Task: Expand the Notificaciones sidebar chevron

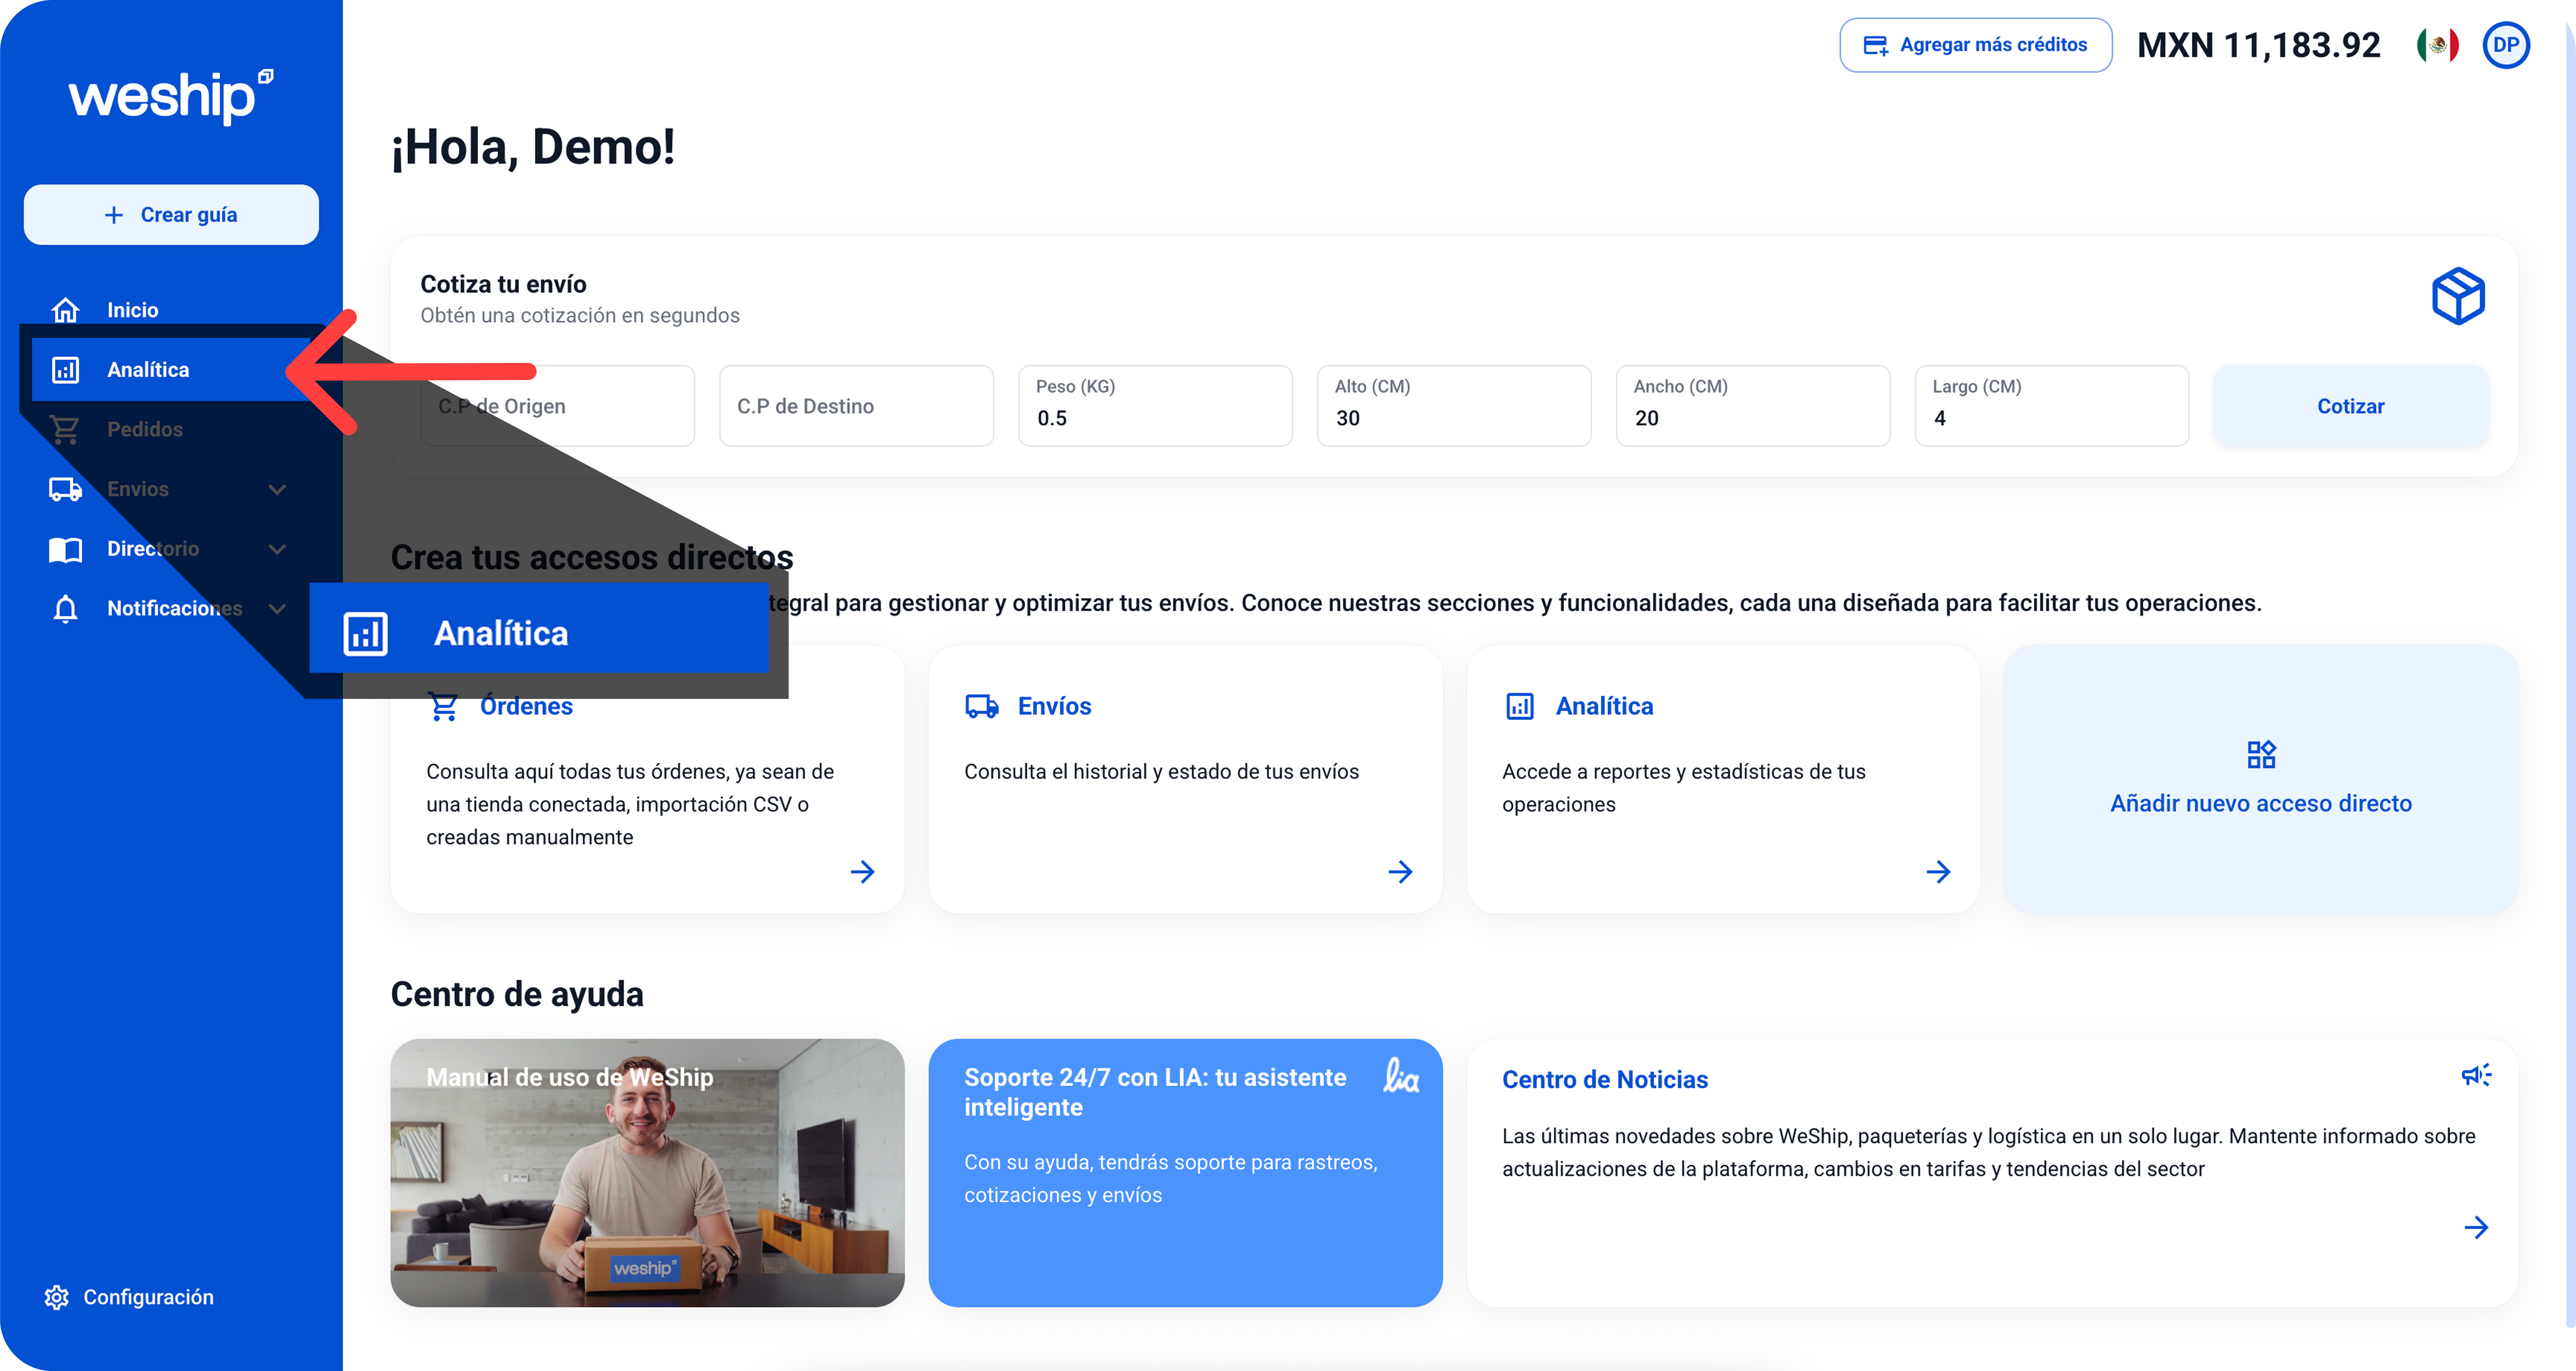Action: 277,608
